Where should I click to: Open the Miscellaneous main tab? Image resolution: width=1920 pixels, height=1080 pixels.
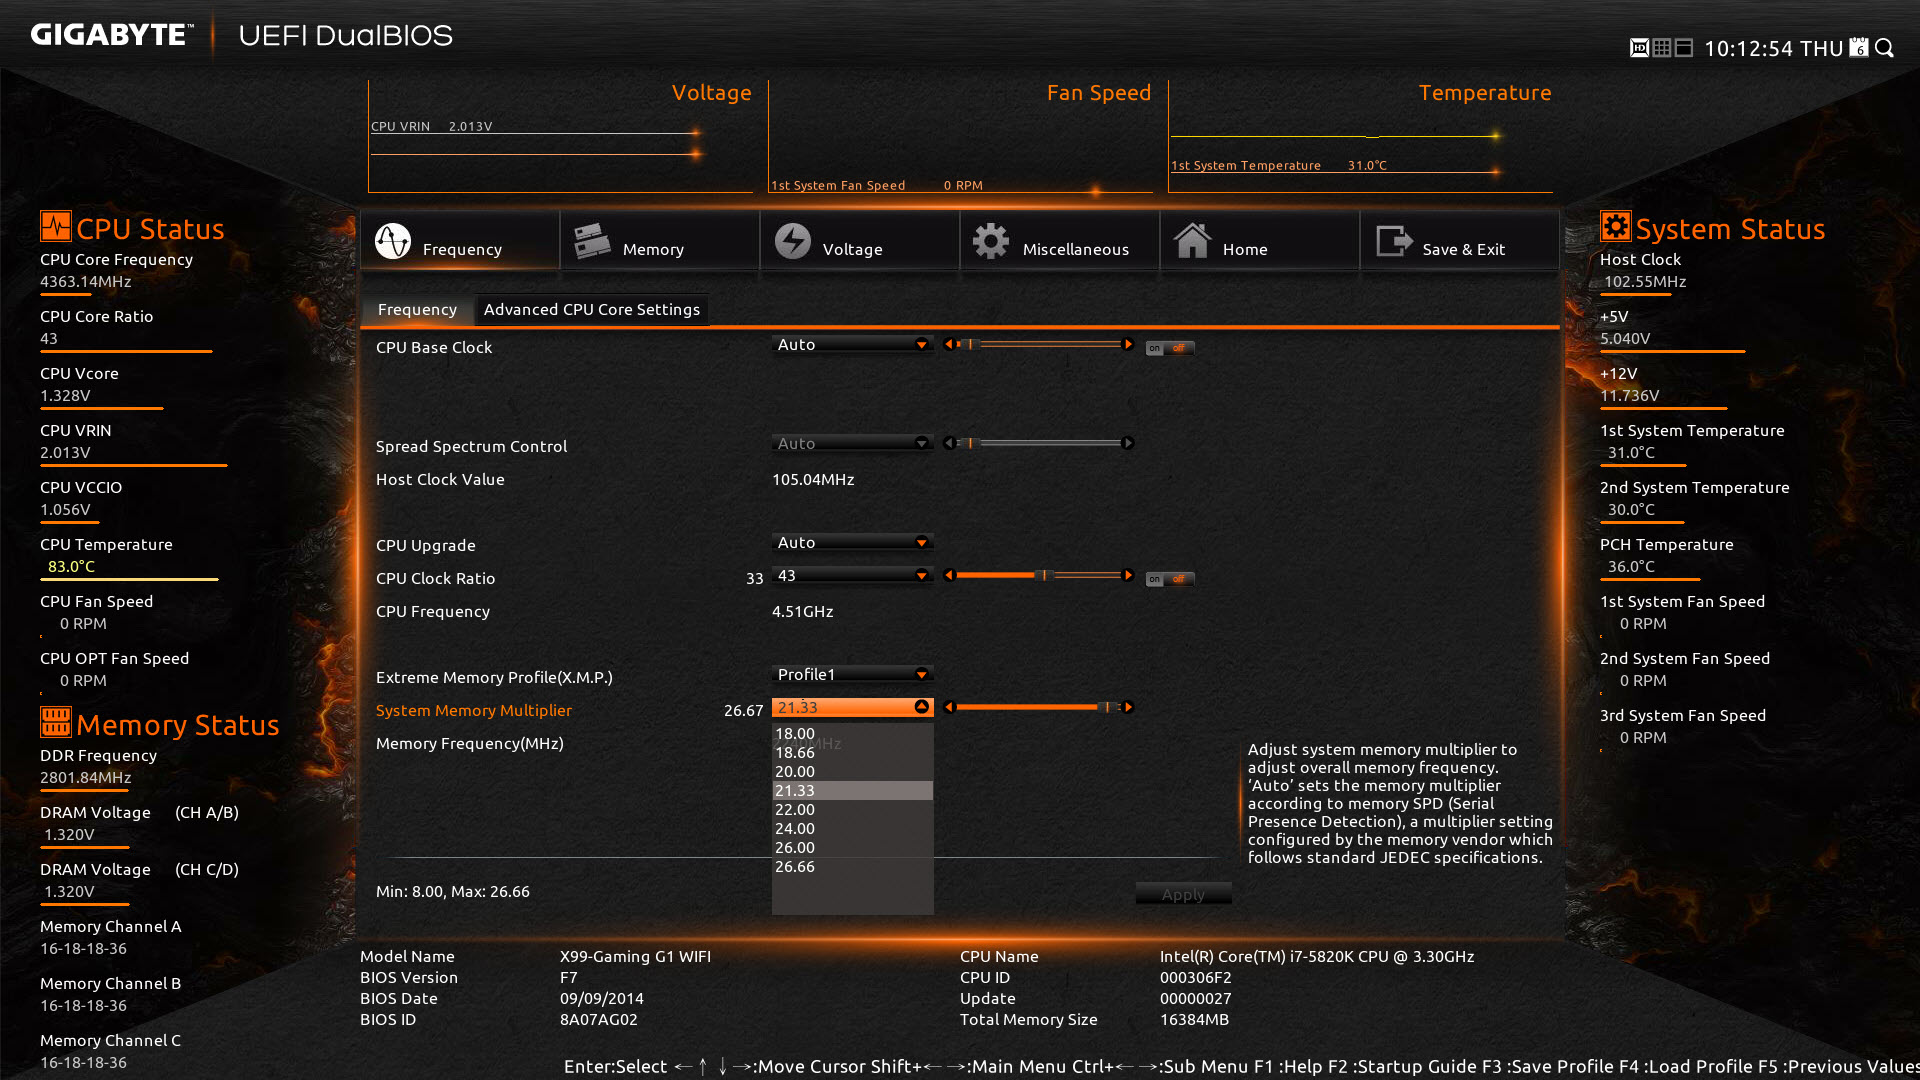[1060, 241]
